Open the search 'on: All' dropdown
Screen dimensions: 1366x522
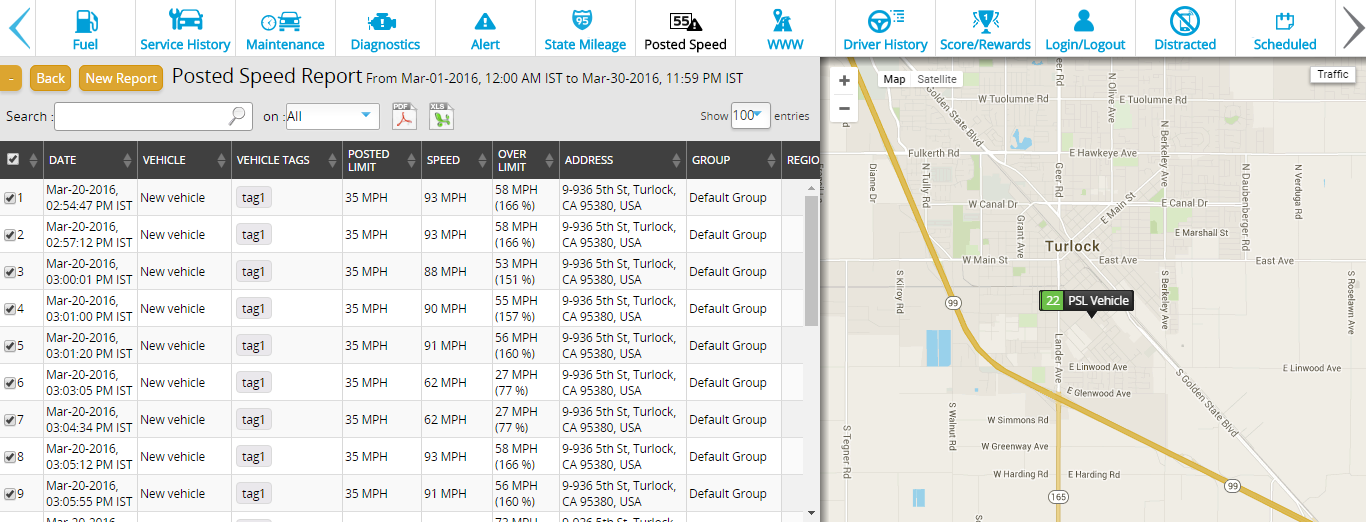point(333,116)
